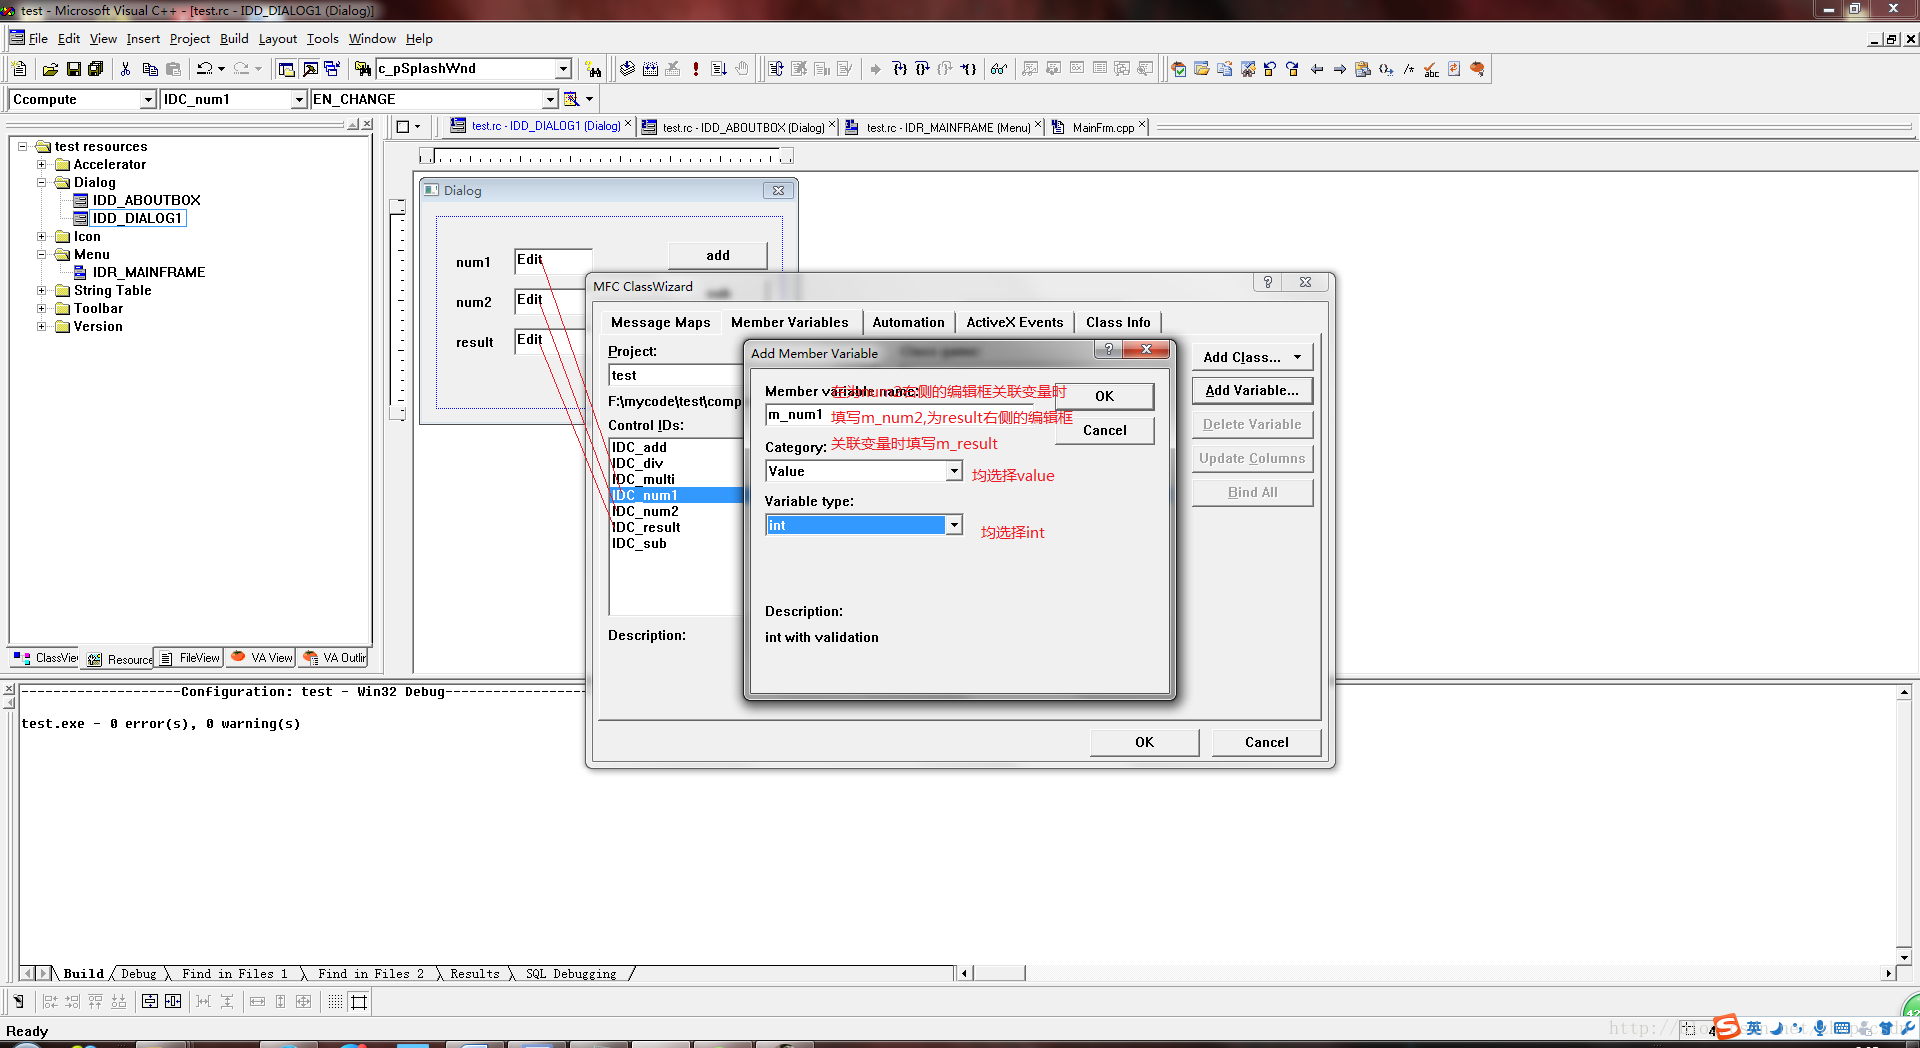The height and width of the screenshot is (1048, 1920).
Task: Click the red exclamation Execute Program icon
Action: point(696,69)
